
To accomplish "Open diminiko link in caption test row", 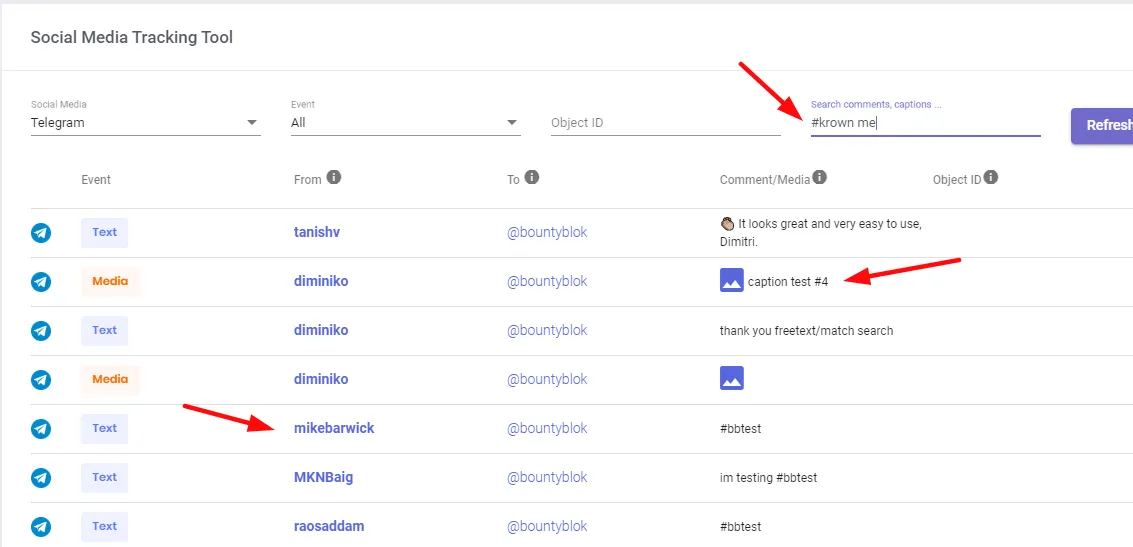I will pos(321,281).
